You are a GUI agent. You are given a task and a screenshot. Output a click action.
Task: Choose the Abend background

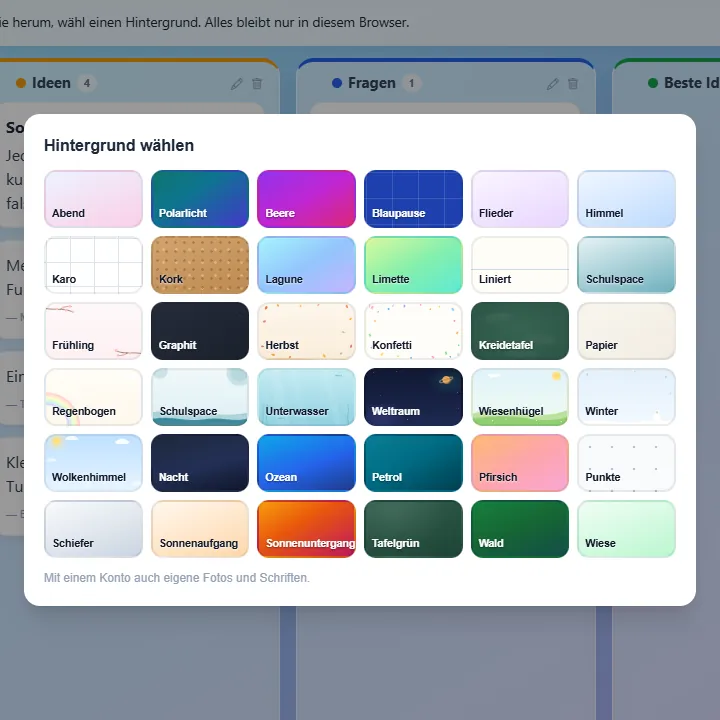(93, 199)
